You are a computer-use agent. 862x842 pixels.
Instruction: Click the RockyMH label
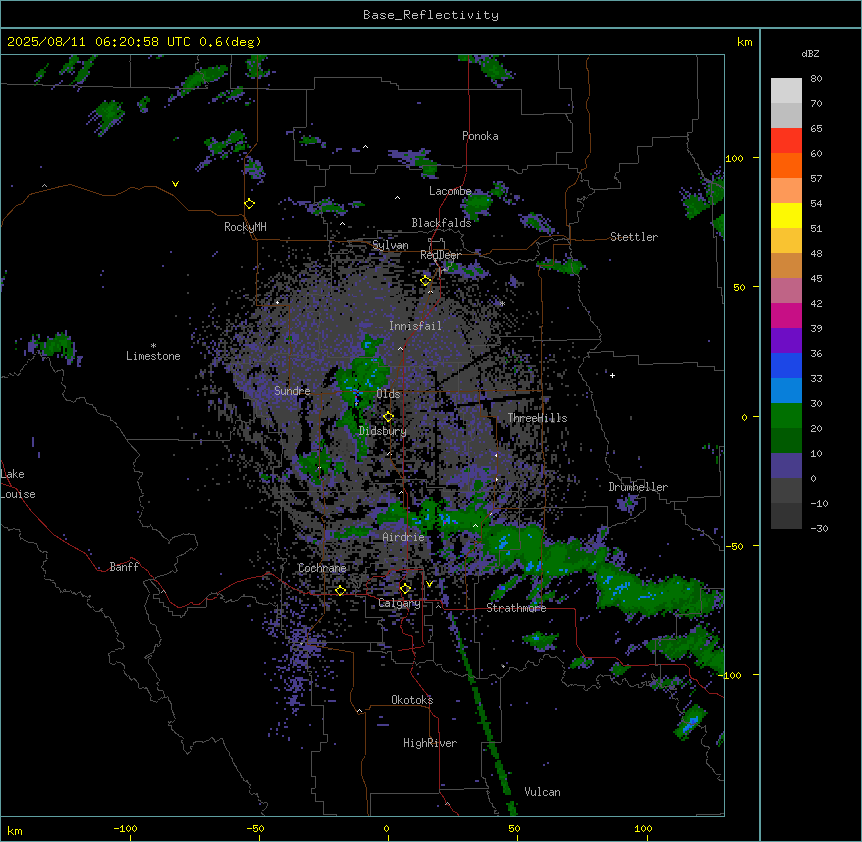click(x=245, y=227)
